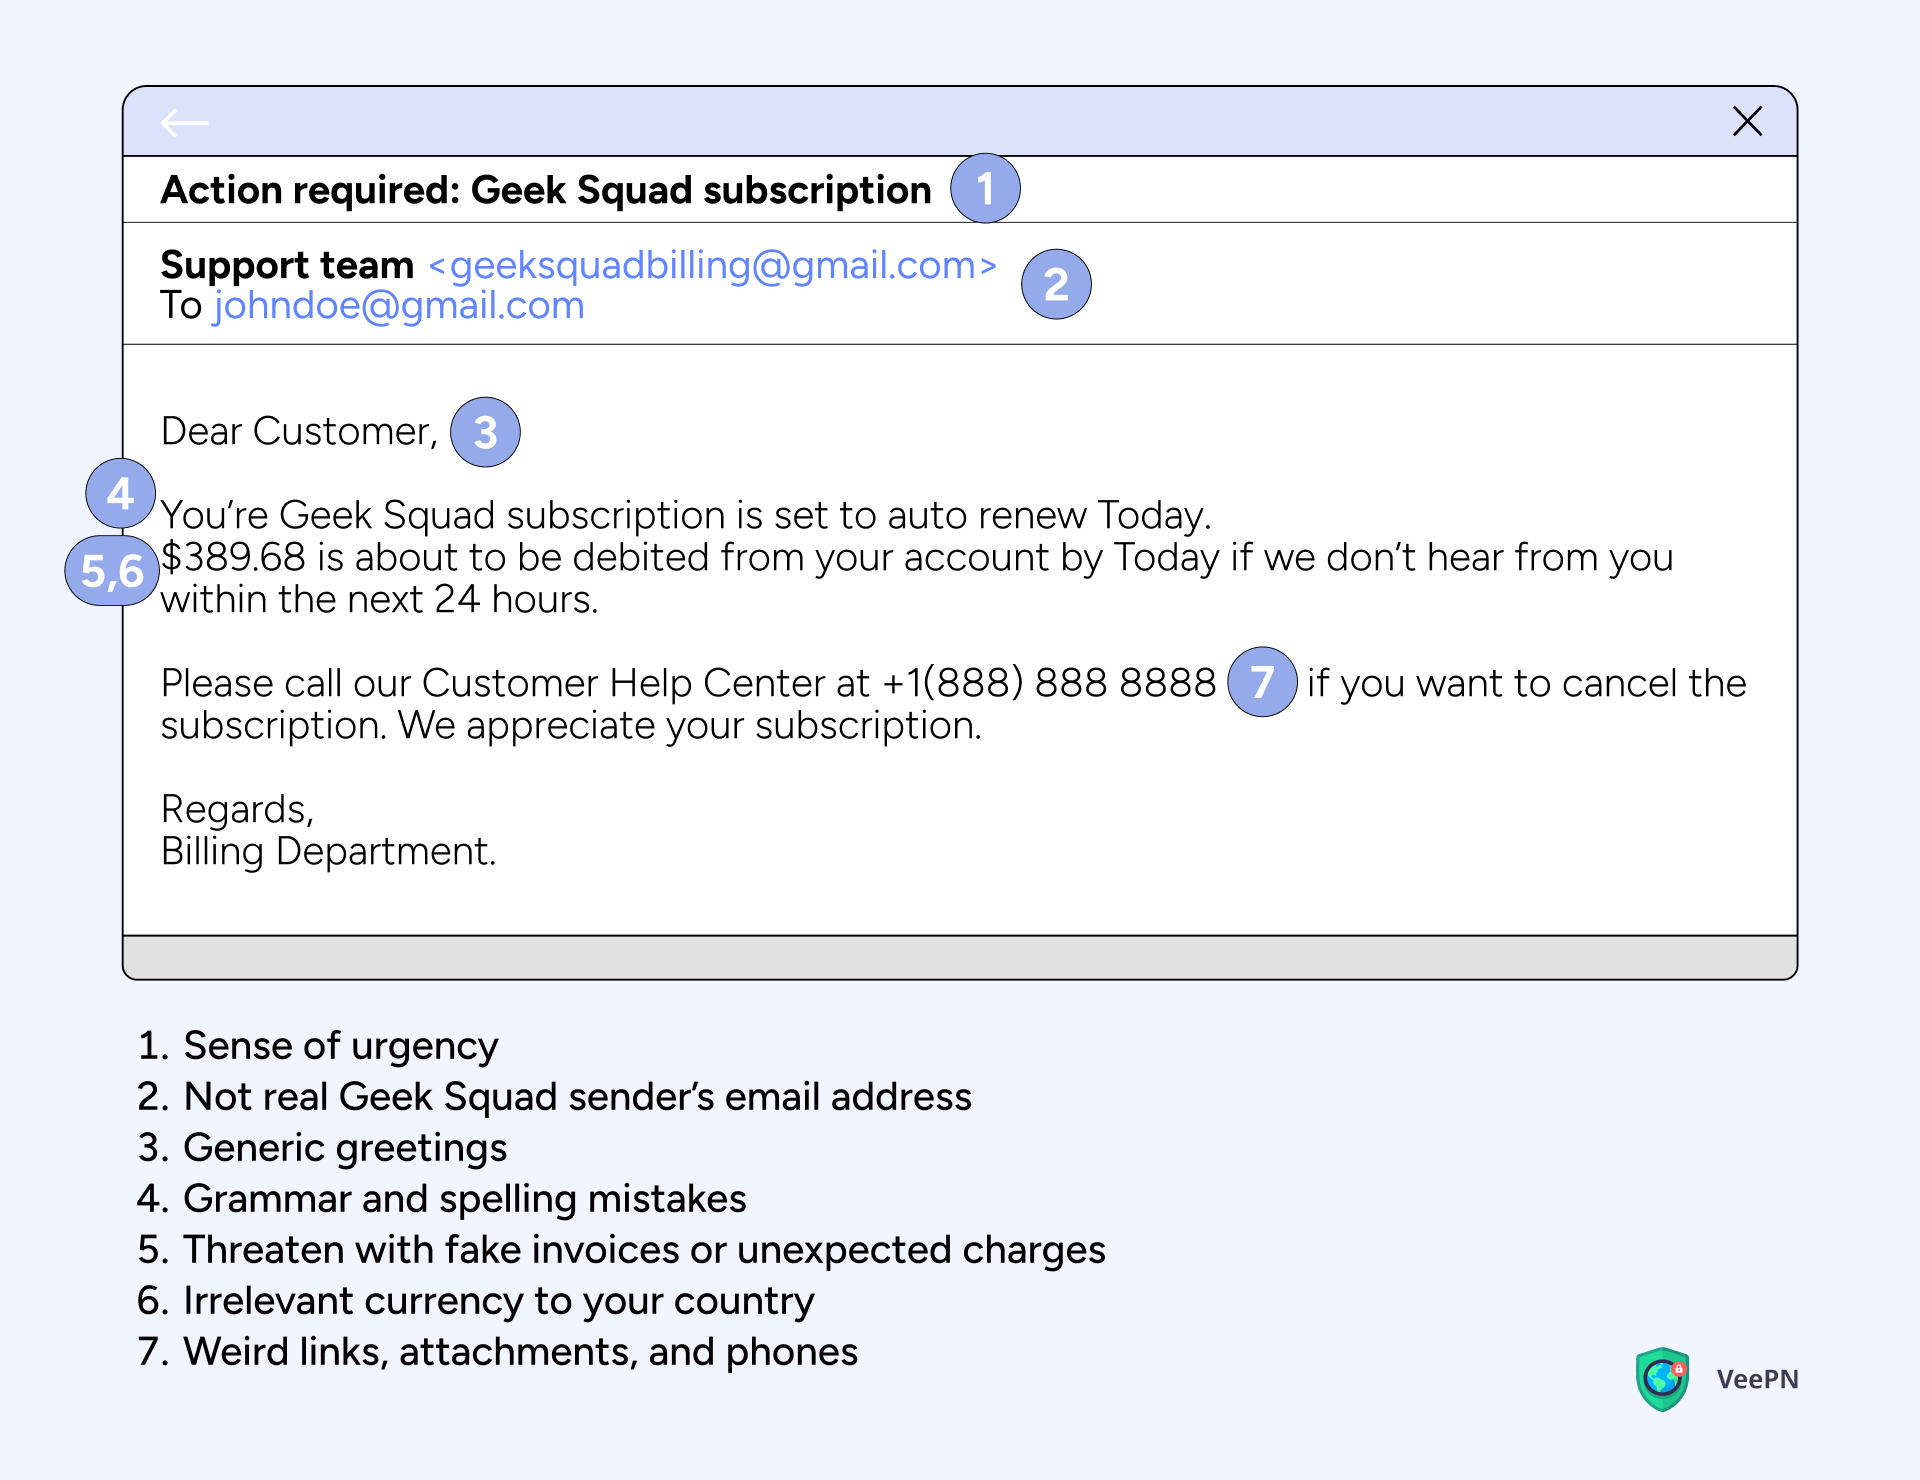The width and height of the screenshot is (1920, 1480).
Task: Click the Billing Department signature
Action: [328, 852]
